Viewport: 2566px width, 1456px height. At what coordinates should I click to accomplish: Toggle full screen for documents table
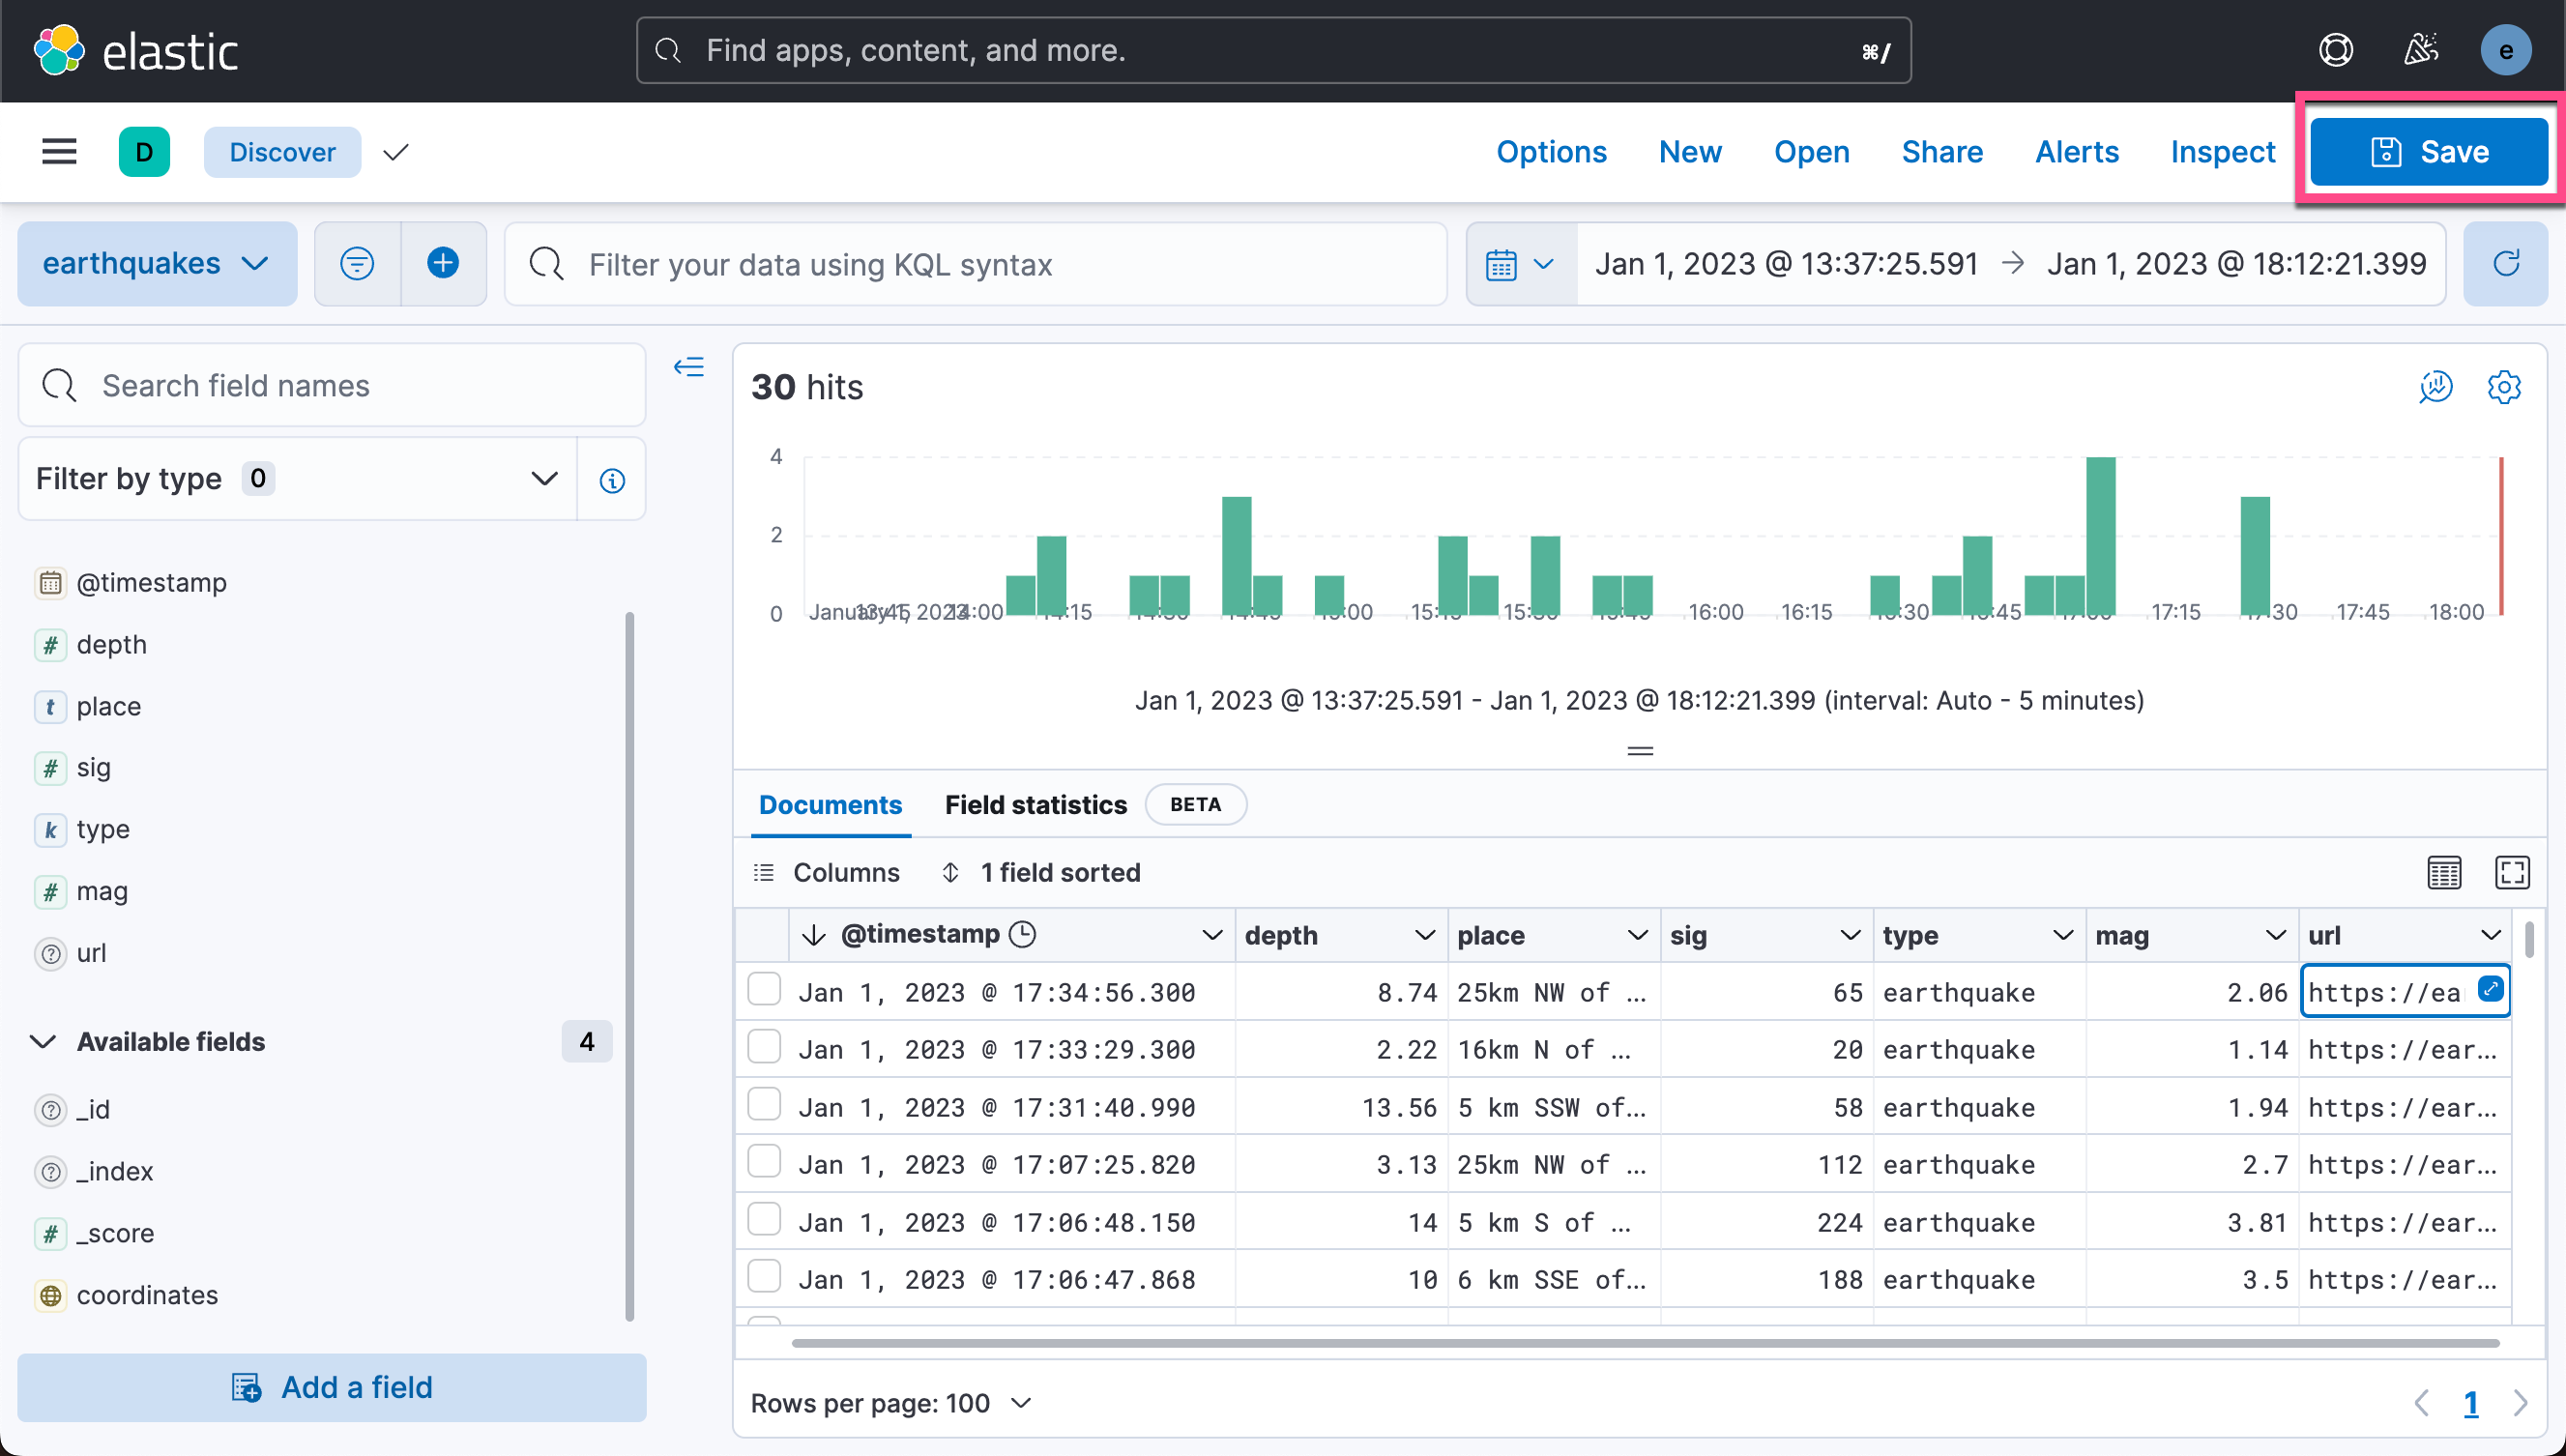tap(2512, 872)
